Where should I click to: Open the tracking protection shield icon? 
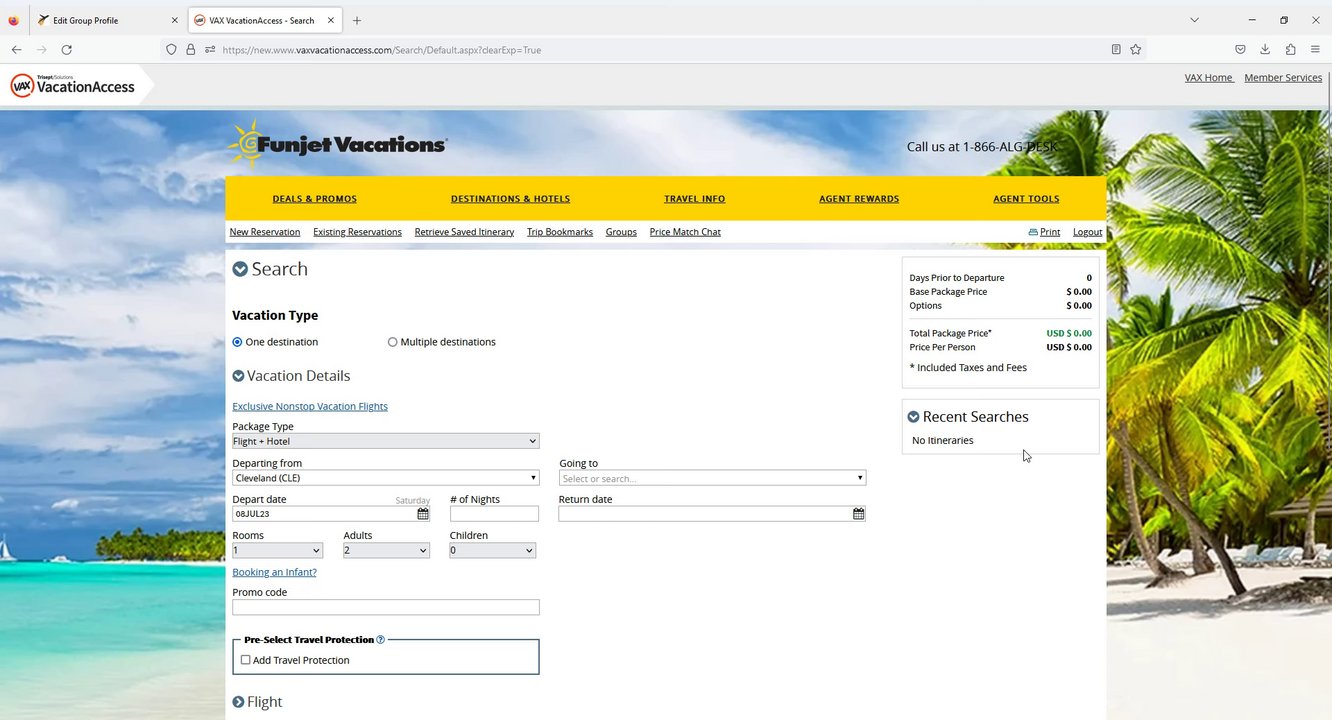point(171,49)
